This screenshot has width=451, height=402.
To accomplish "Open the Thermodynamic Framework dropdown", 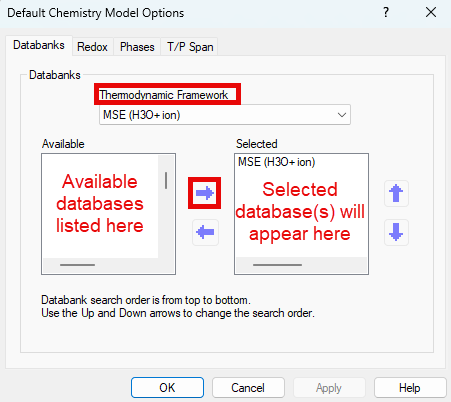I will pyautogui.click(x=225, y=115).
